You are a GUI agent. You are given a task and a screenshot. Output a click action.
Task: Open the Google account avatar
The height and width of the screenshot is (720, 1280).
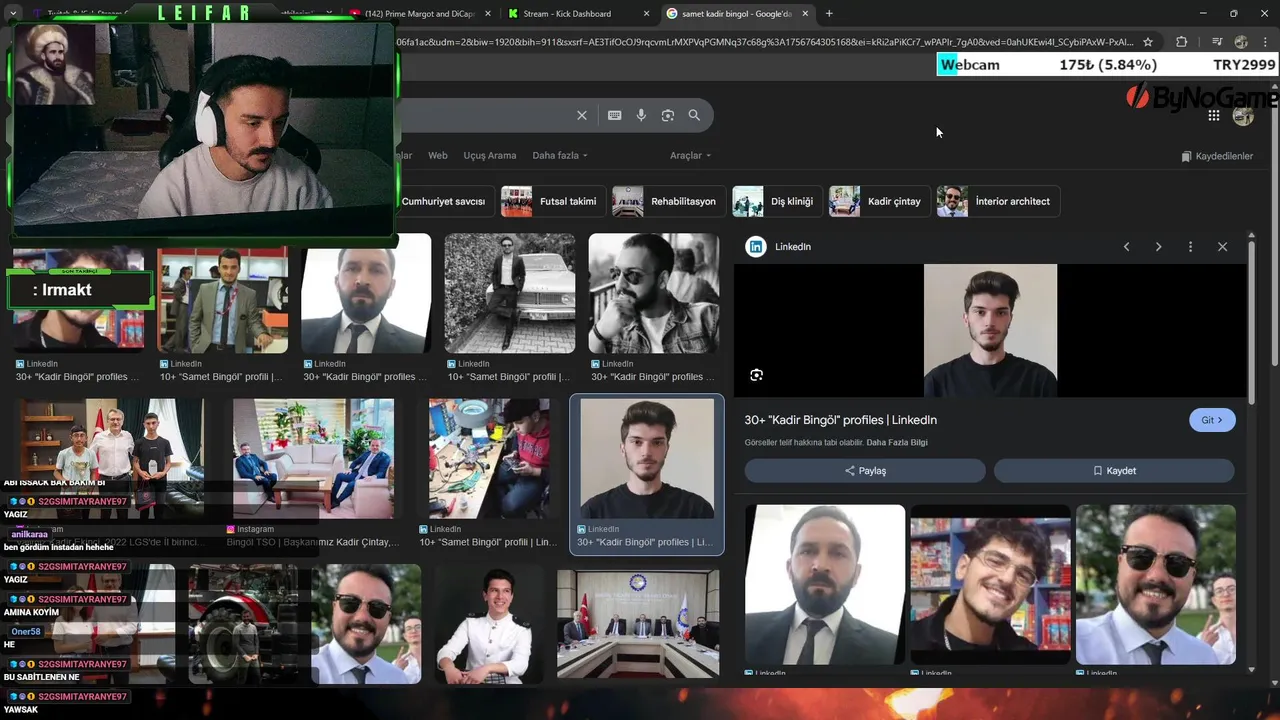pos(1243,115)
